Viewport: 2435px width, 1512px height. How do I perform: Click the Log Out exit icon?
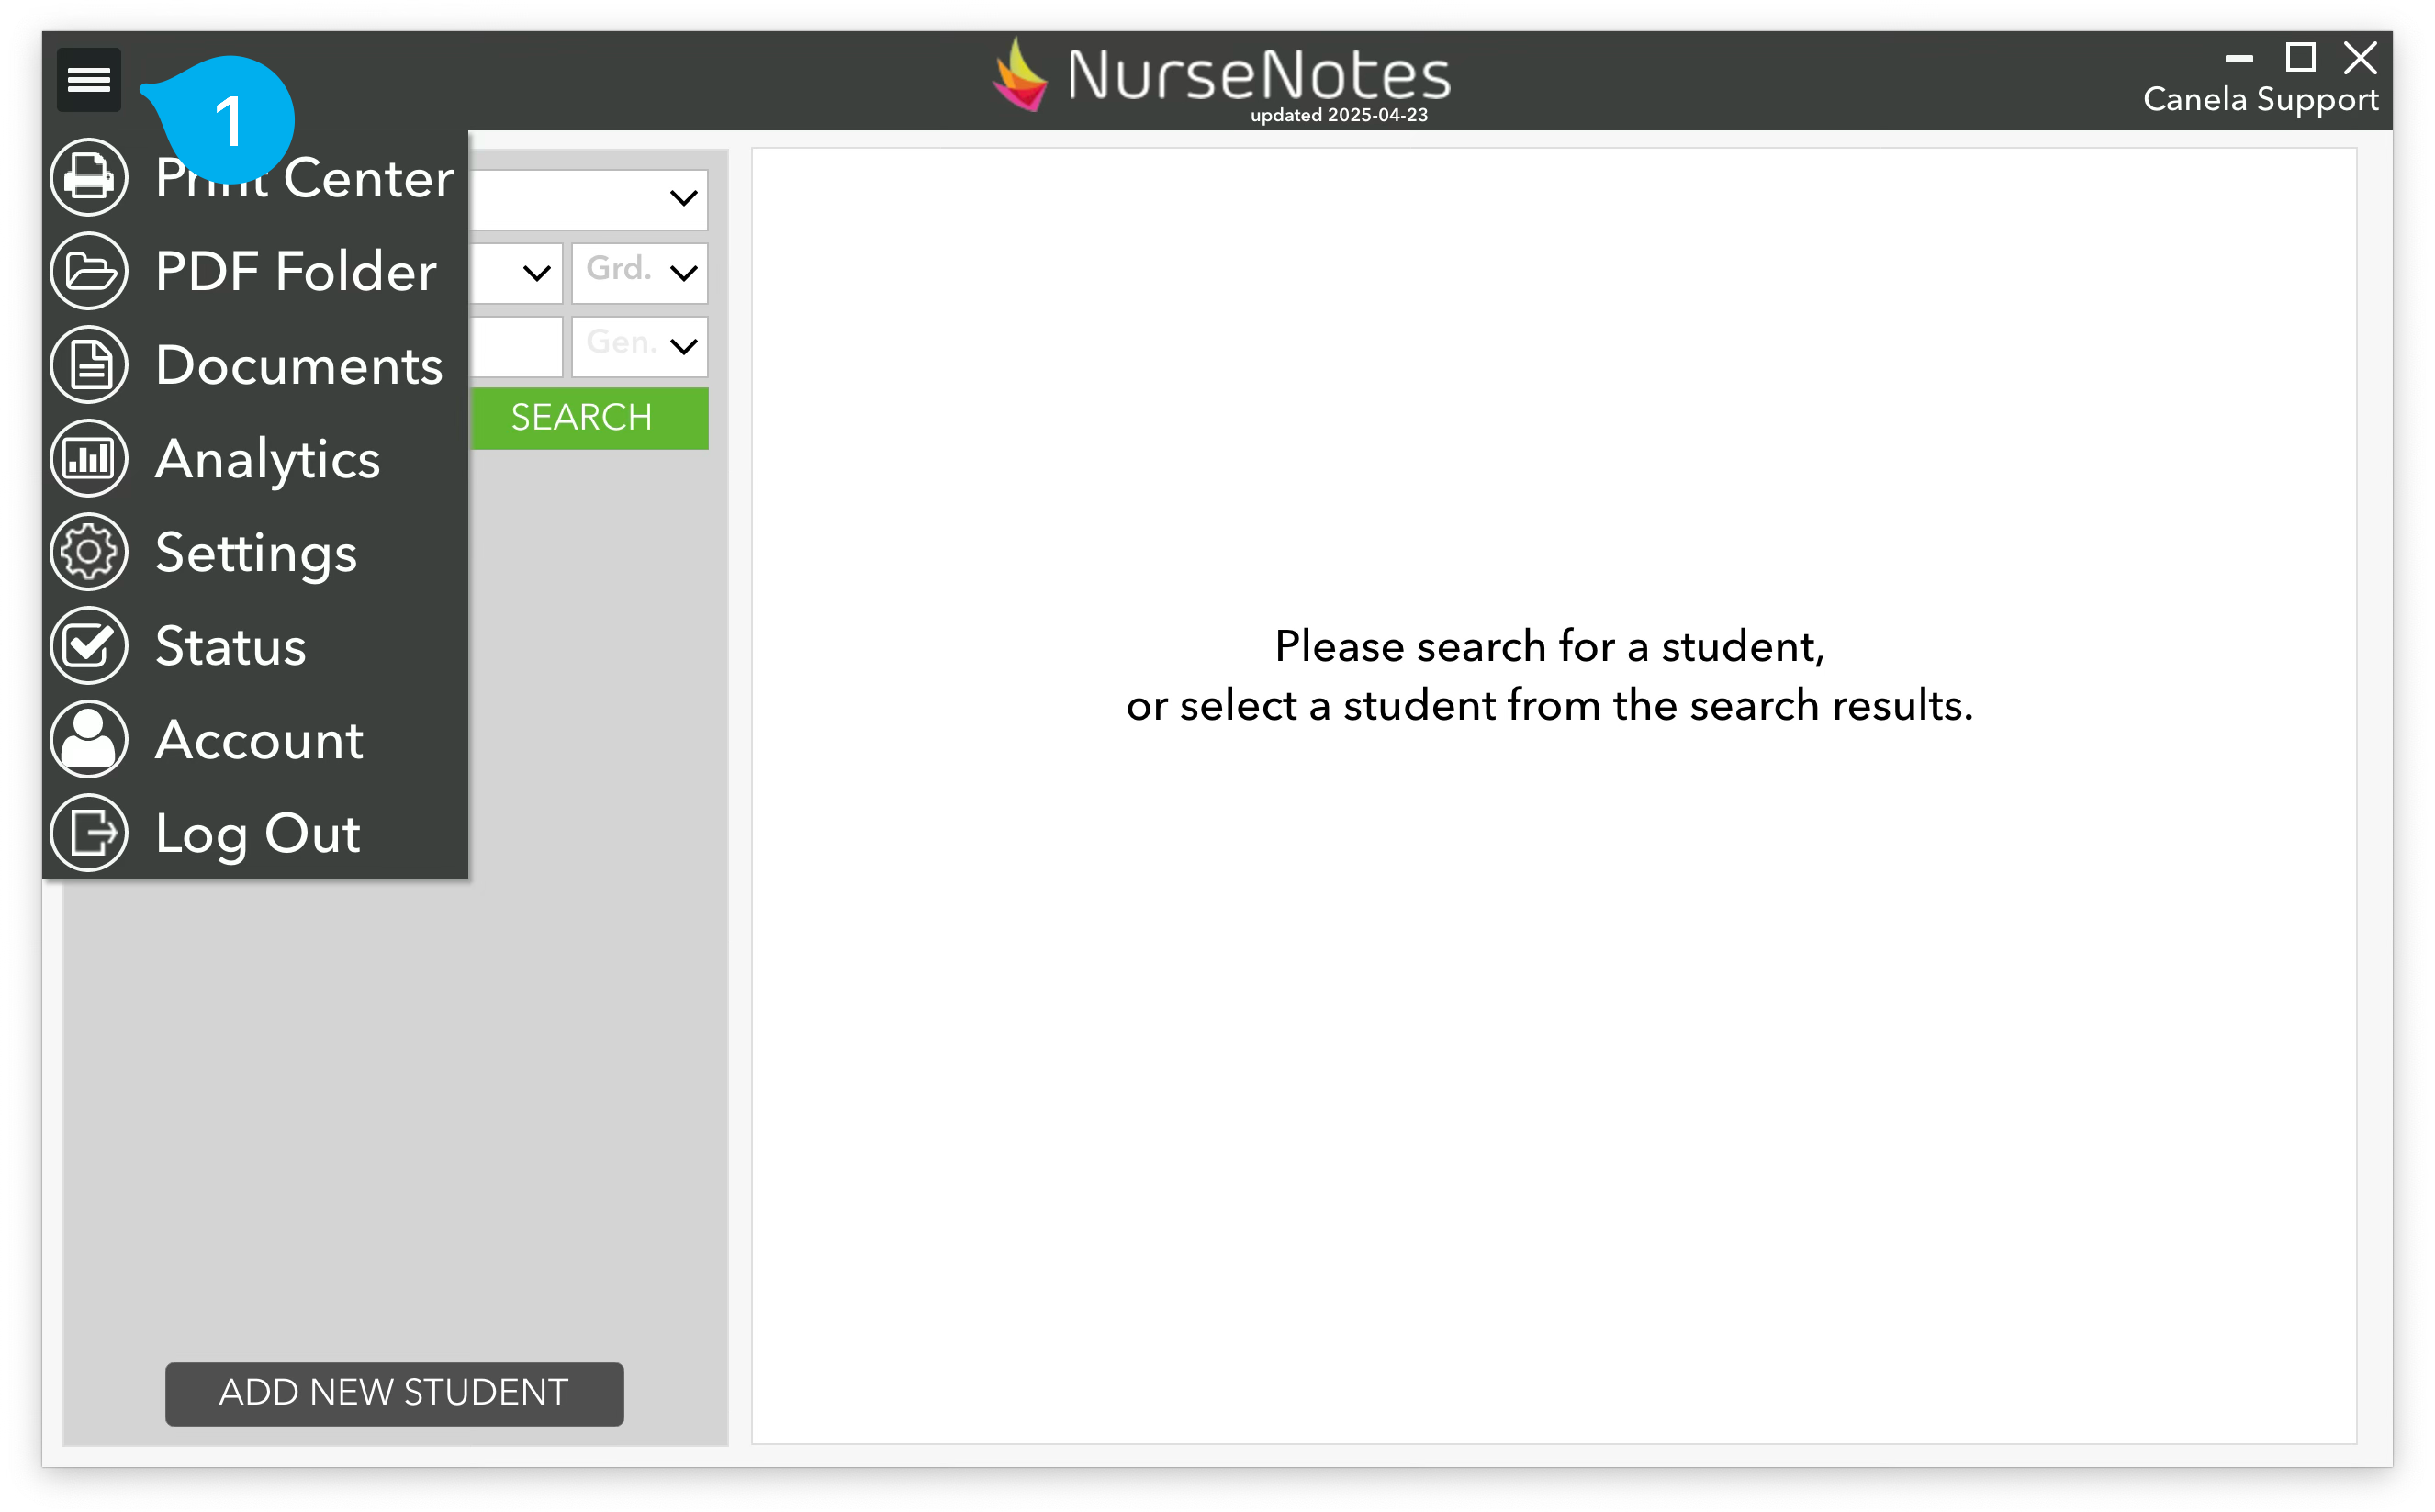tap(89, 833)
